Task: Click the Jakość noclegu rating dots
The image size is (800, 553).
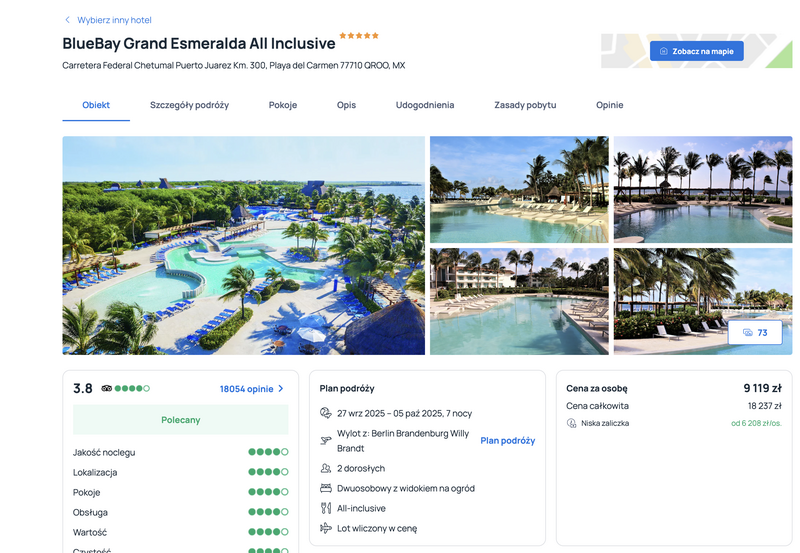Action: pyautogui.click(x=268, y=452)
